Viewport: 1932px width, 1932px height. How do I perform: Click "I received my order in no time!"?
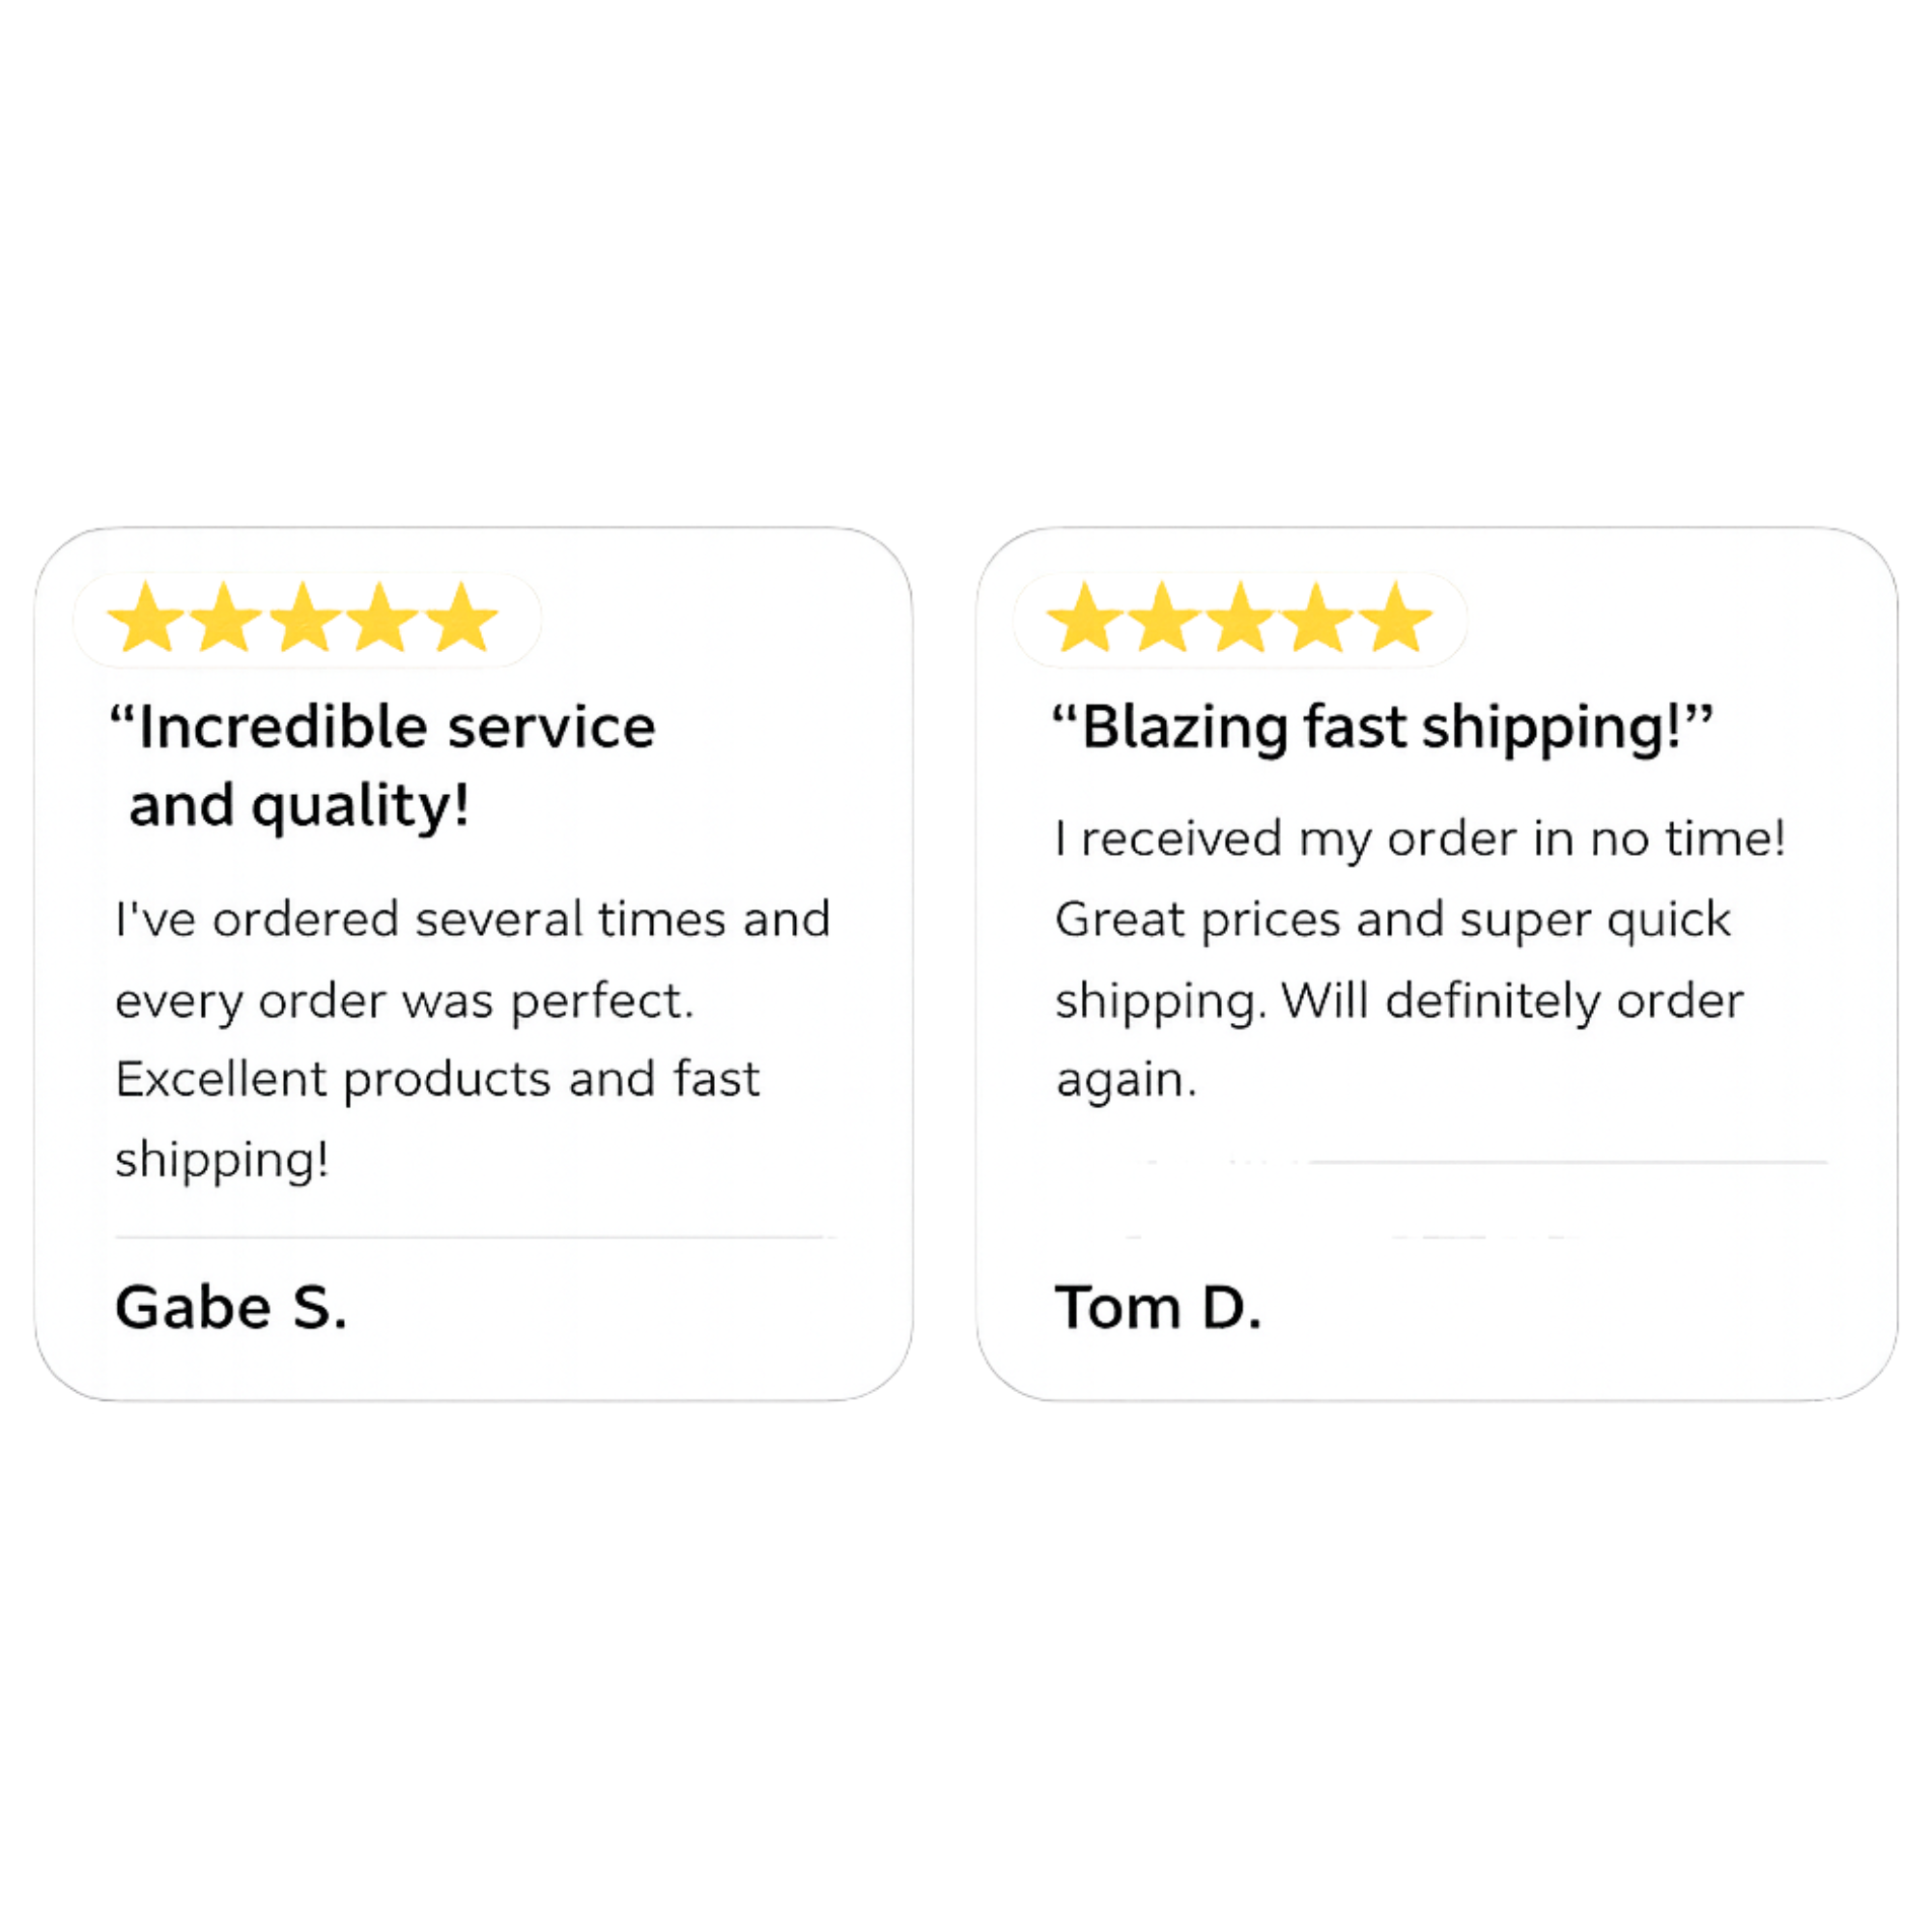pos(1420,839)
